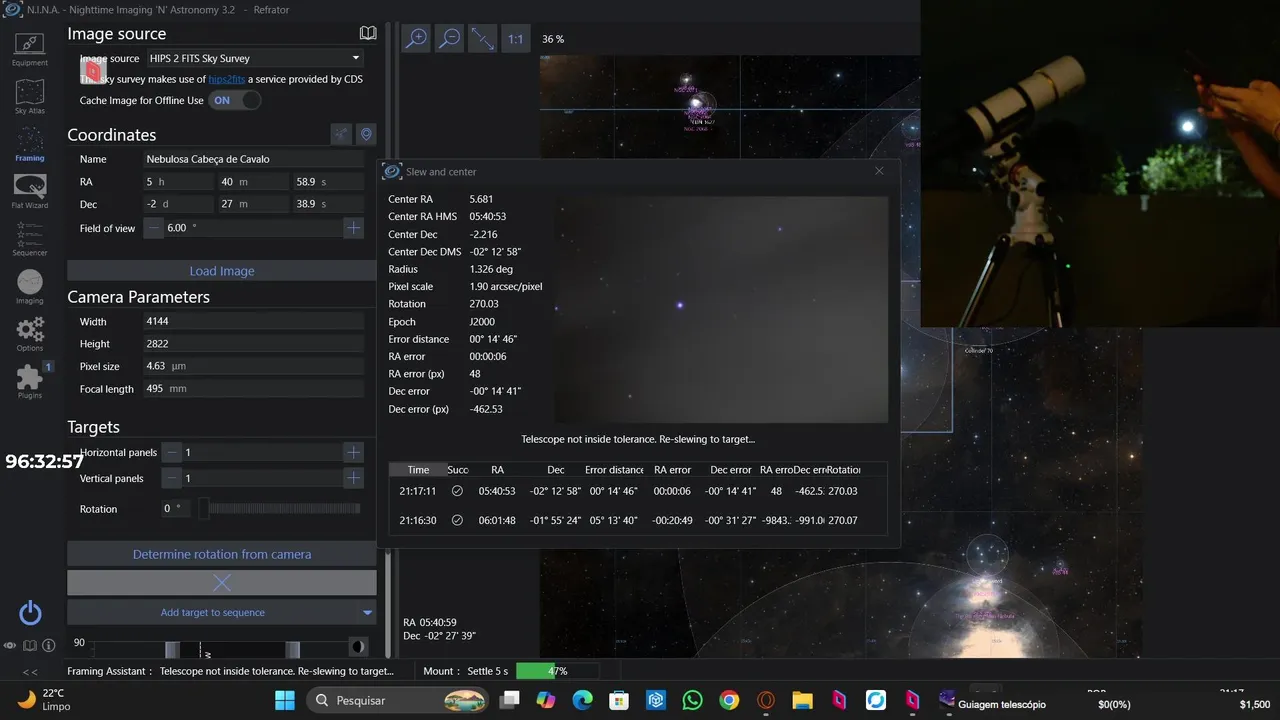Switch to the Flat Wizard tab

(30, 192)
